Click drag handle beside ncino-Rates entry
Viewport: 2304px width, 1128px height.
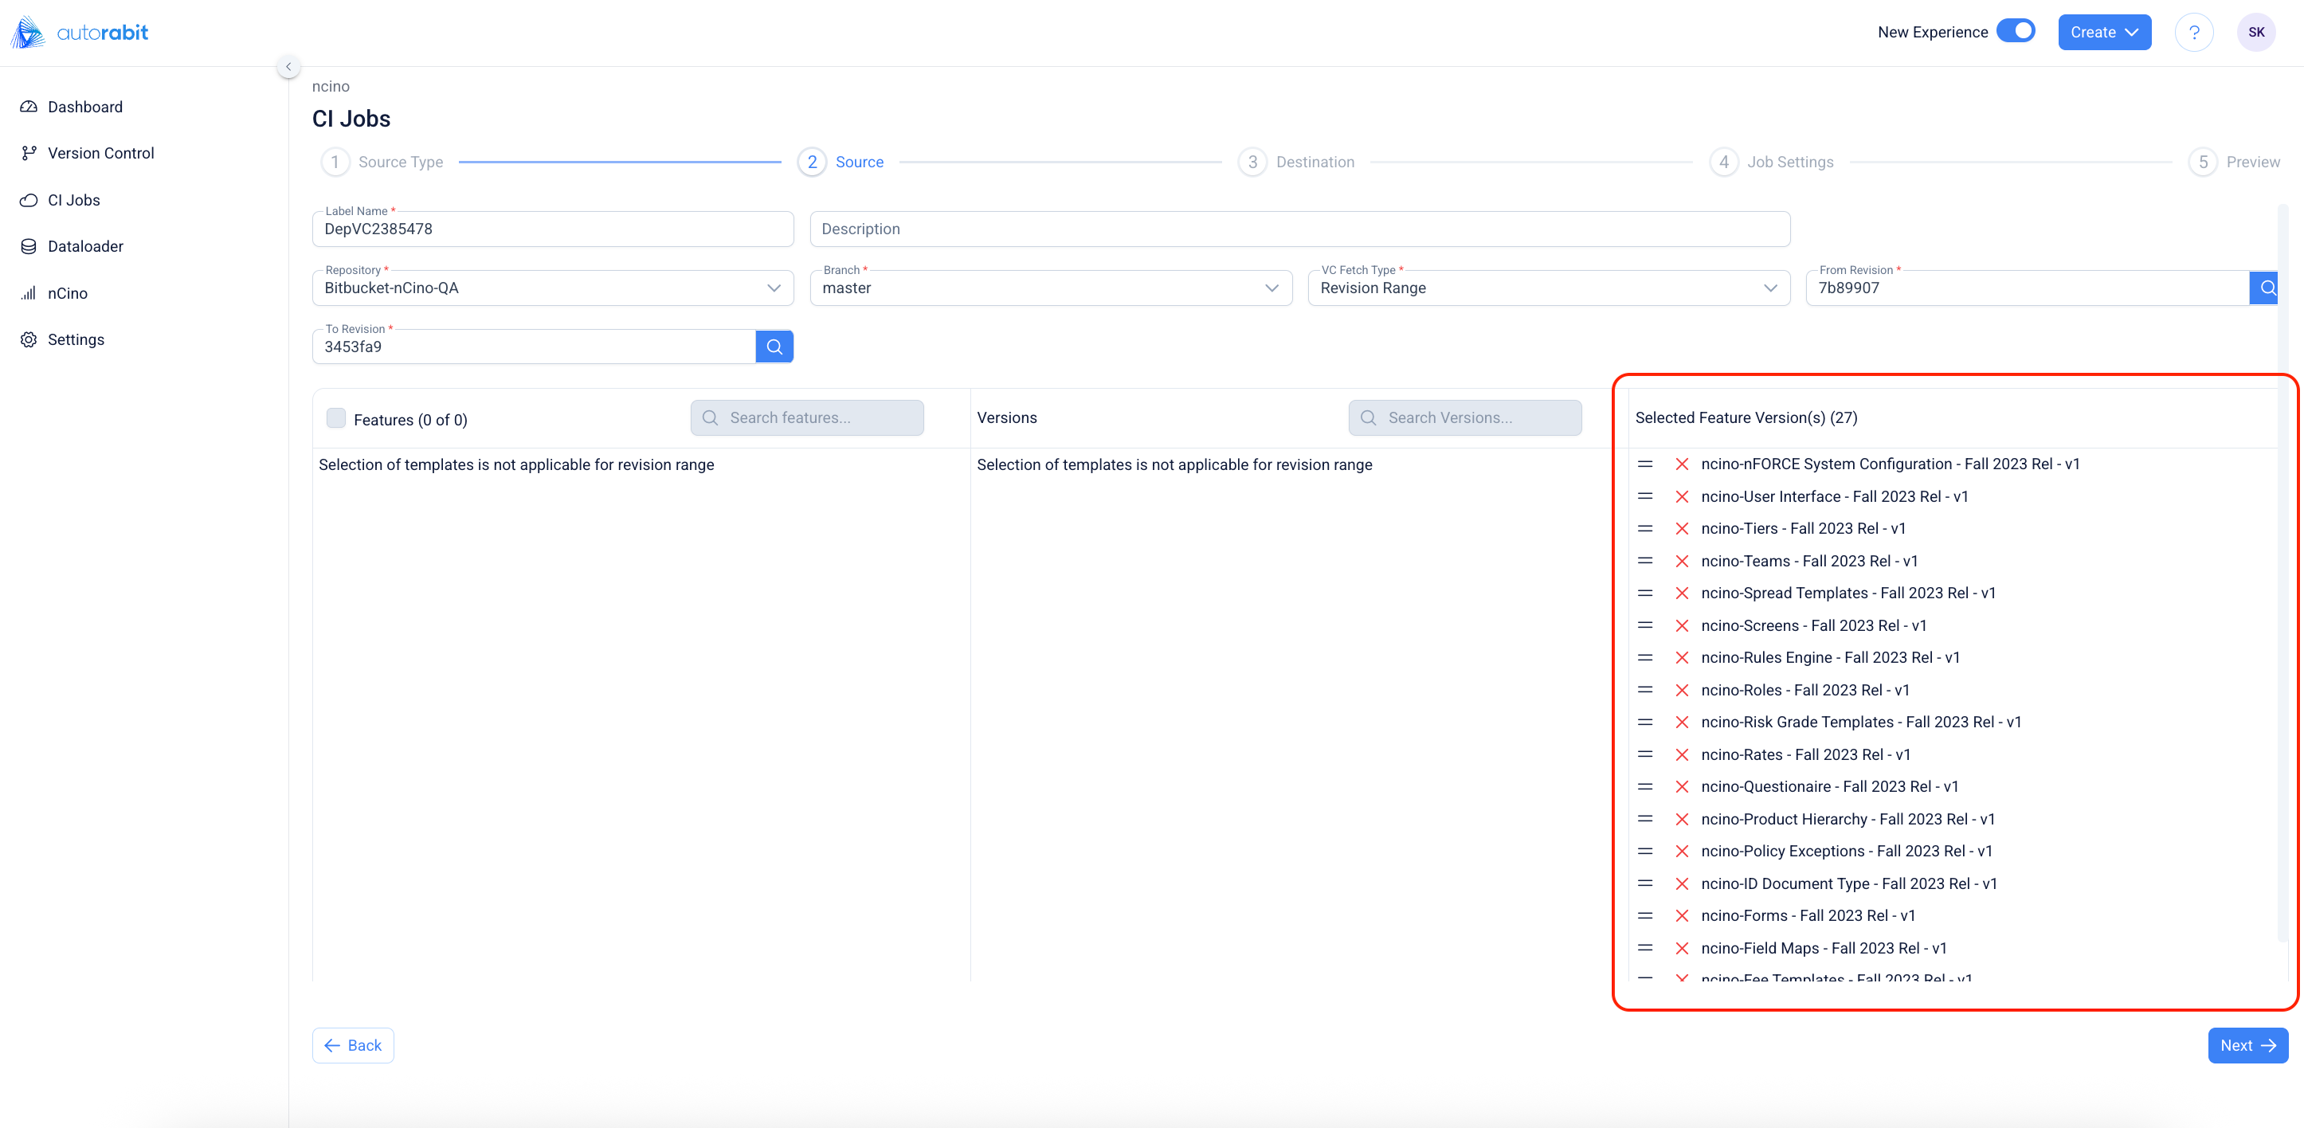click(x=1645, y=755)
